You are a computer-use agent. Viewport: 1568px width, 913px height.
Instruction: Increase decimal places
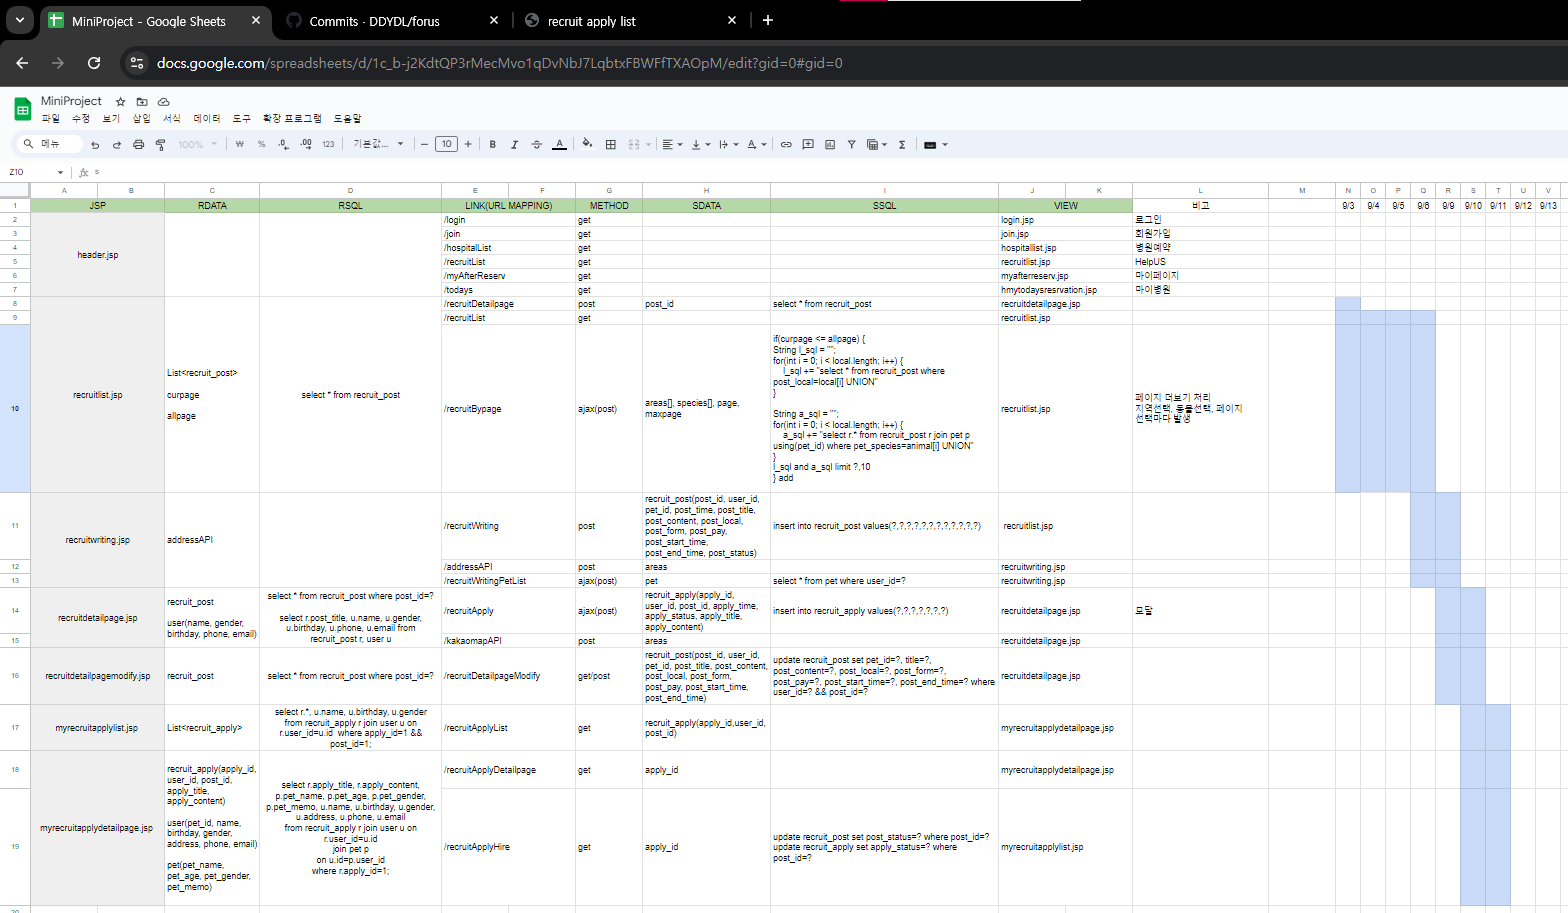pyautogui.click(x=306, y=145)
